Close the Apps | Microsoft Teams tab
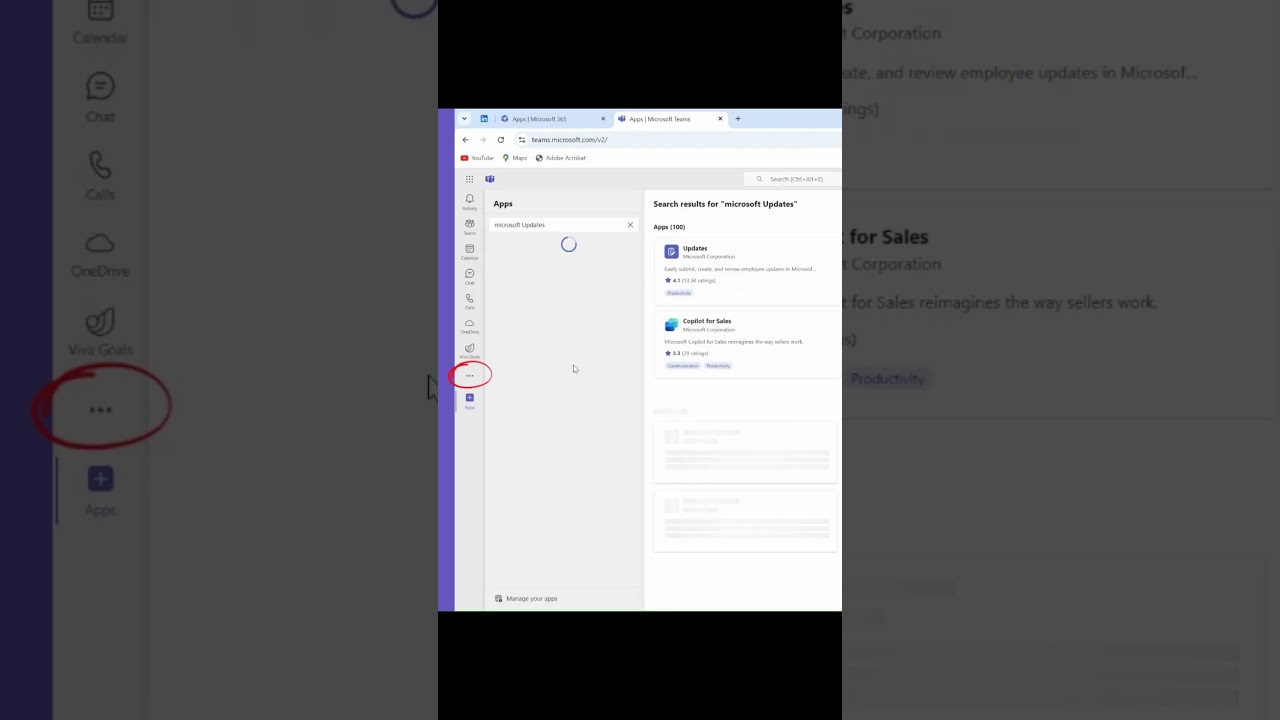Viewport: 1280px width, 720px height. point(720,119)
